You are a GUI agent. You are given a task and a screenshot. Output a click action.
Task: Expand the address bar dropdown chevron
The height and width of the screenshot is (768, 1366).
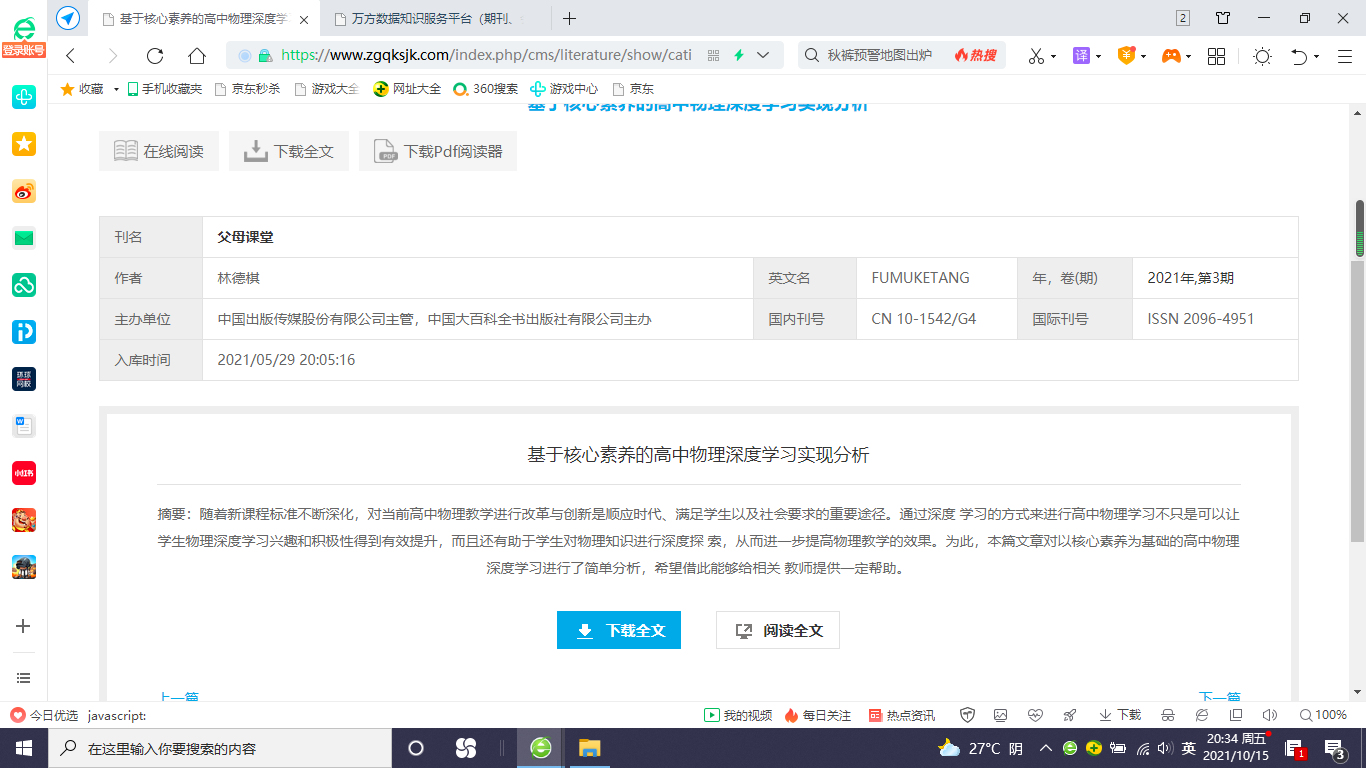[x=764, y=56]
